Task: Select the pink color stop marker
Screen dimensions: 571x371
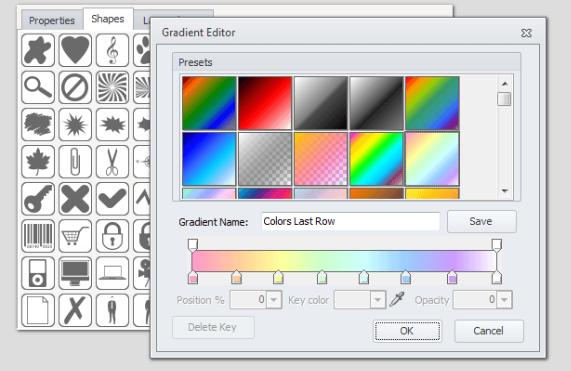Action: 193,278
